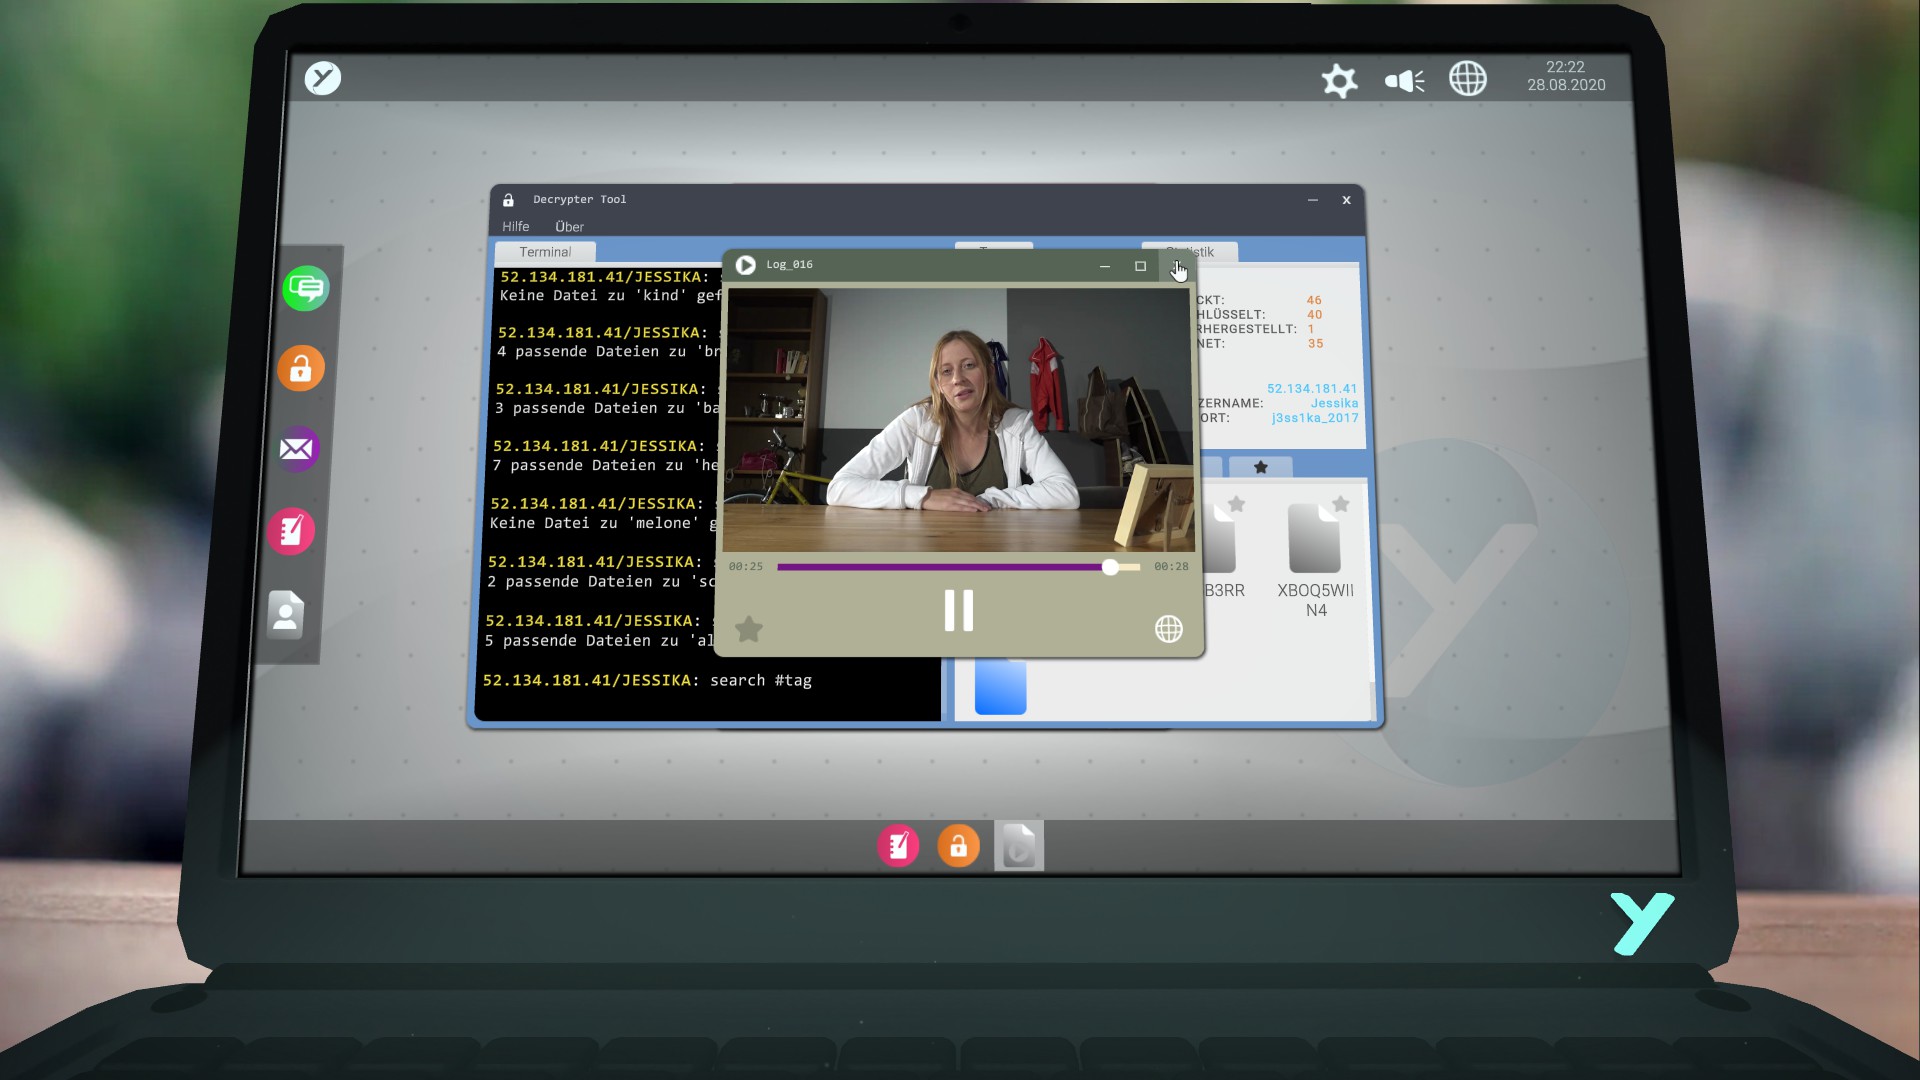This screenshot has width=1920, height=1080.
Task: Switch to the starred files tab
Action: 1261,467
